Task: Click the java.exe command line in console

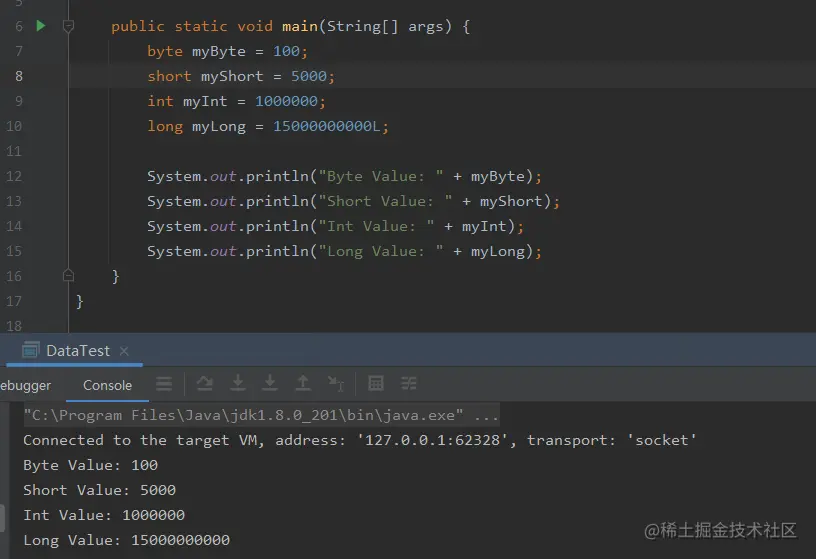Action: point(261,415)
